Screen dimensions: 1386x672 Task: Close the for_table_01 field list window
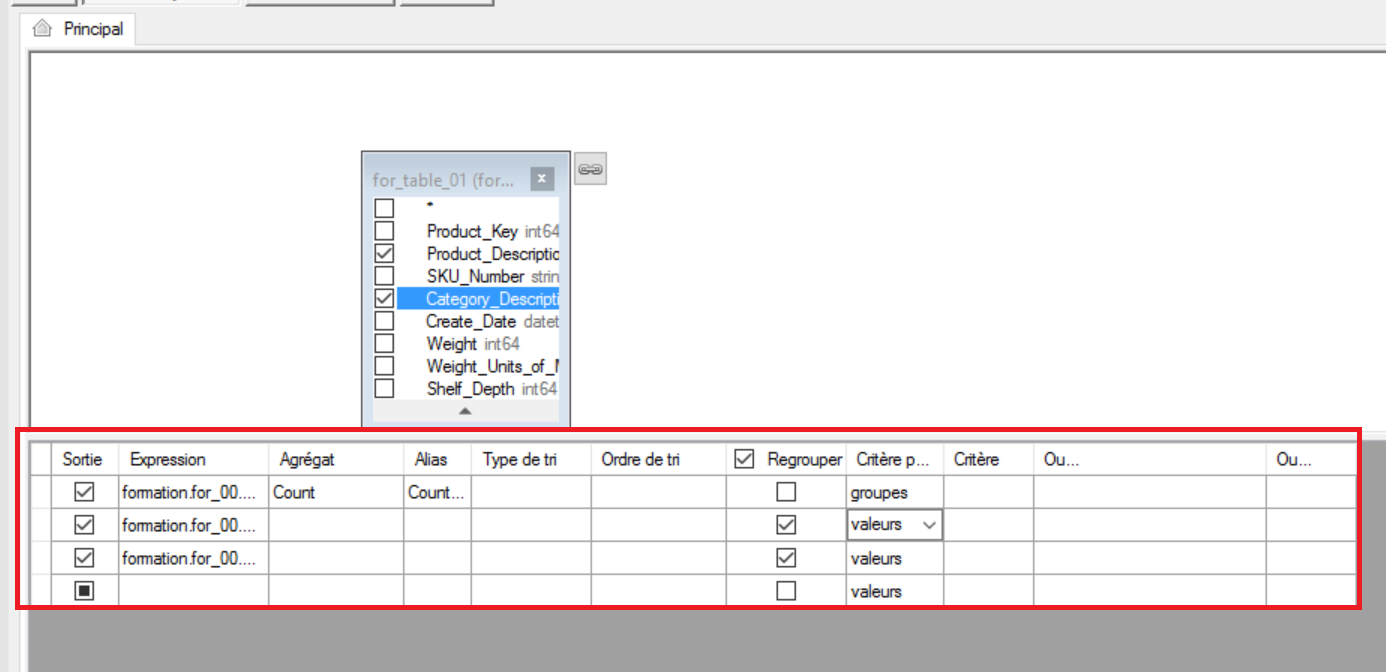tap(541, 179)
